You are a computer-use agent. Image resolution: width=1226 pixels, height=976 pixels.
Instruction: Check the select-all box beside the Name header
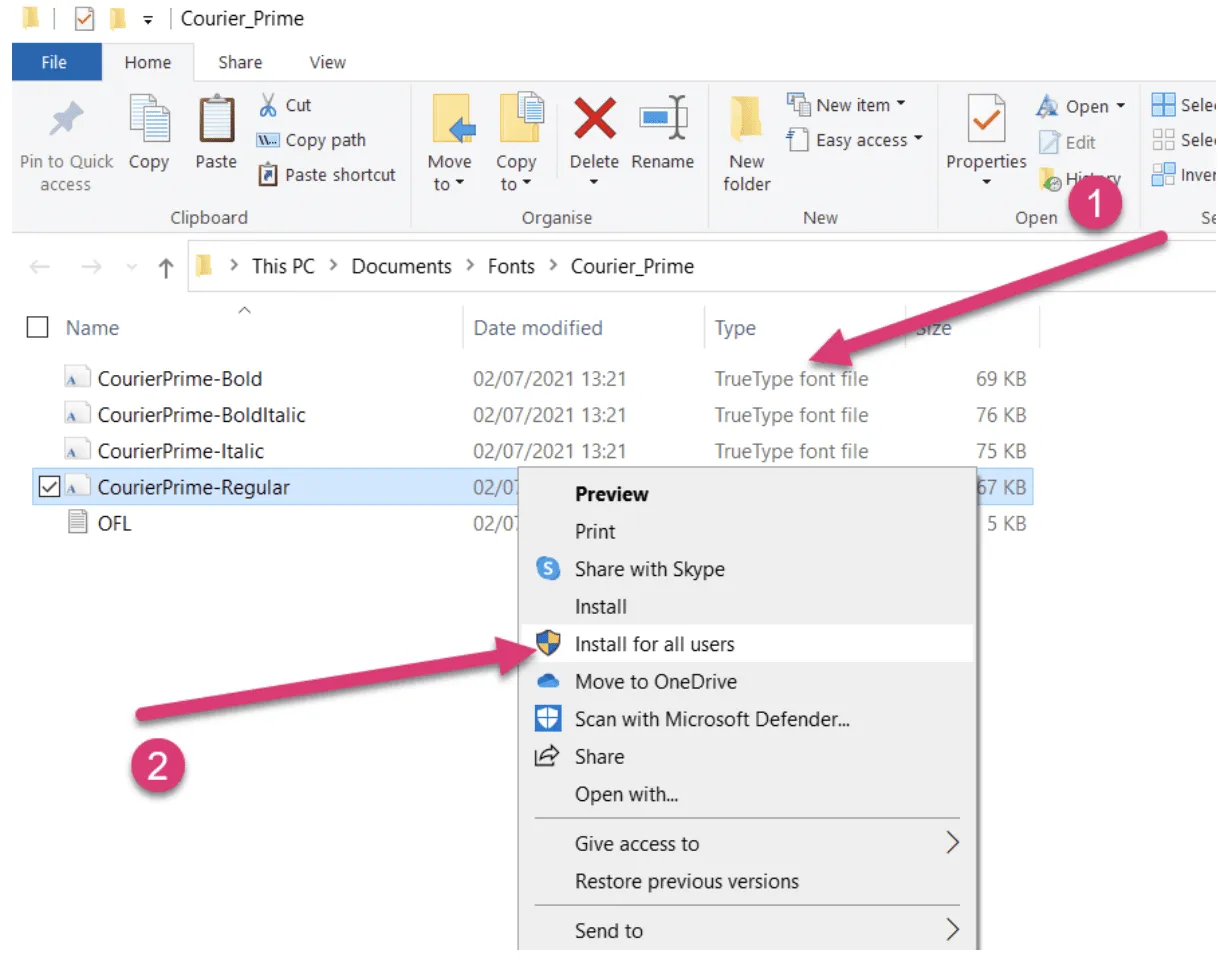[x=37, y=327]
